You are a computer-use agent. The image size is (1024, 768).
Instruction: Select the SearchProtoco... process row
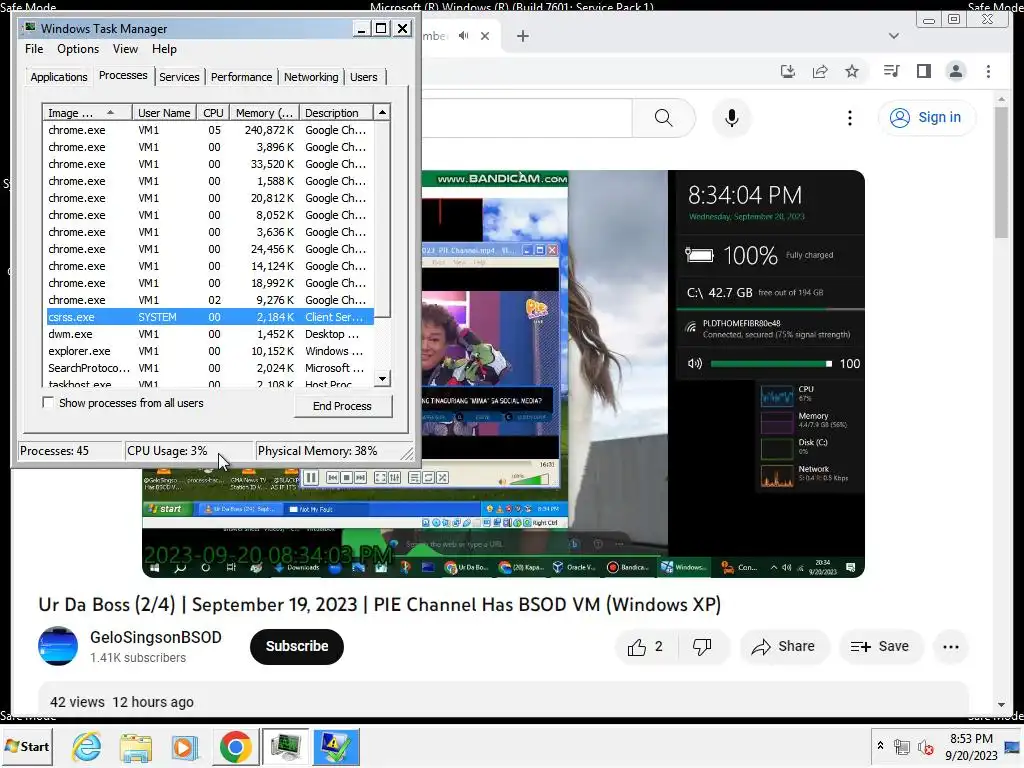tap(210, 368)
